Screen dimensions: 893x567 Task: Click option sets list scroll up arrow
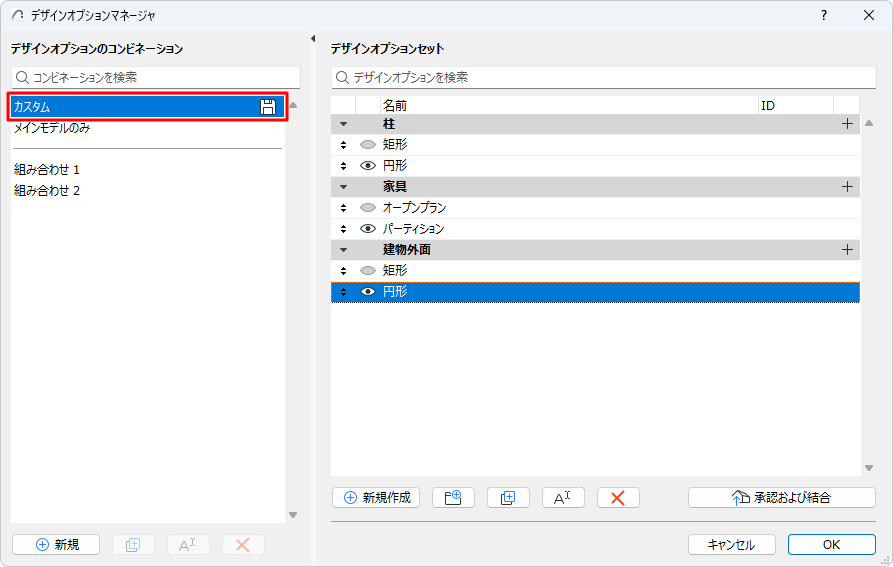coord(869,124)
